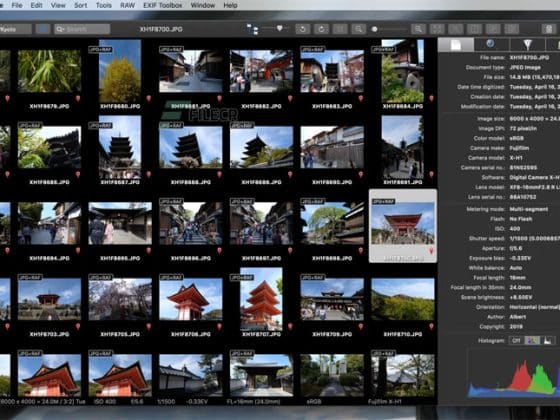Click the folder hierarchy icon in the toolbar
The width and height of the screenshot is (560, 420).
click(x=252, y=29)
